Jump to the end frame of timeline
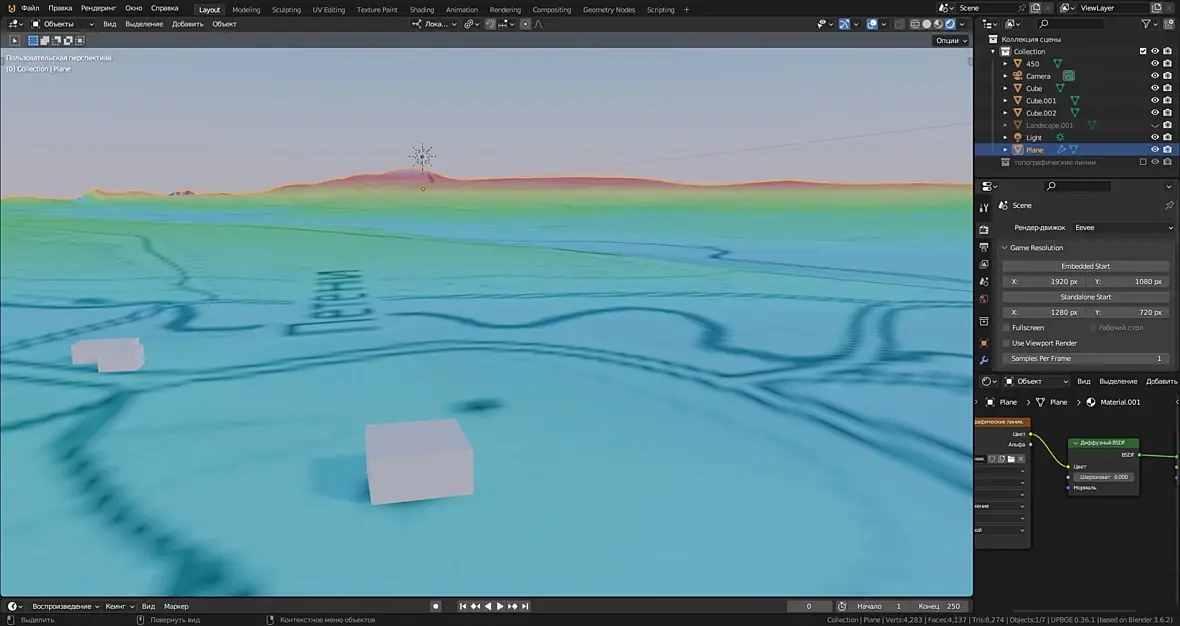The height and width of the screenshot is (626, 1180). point(525,606)
